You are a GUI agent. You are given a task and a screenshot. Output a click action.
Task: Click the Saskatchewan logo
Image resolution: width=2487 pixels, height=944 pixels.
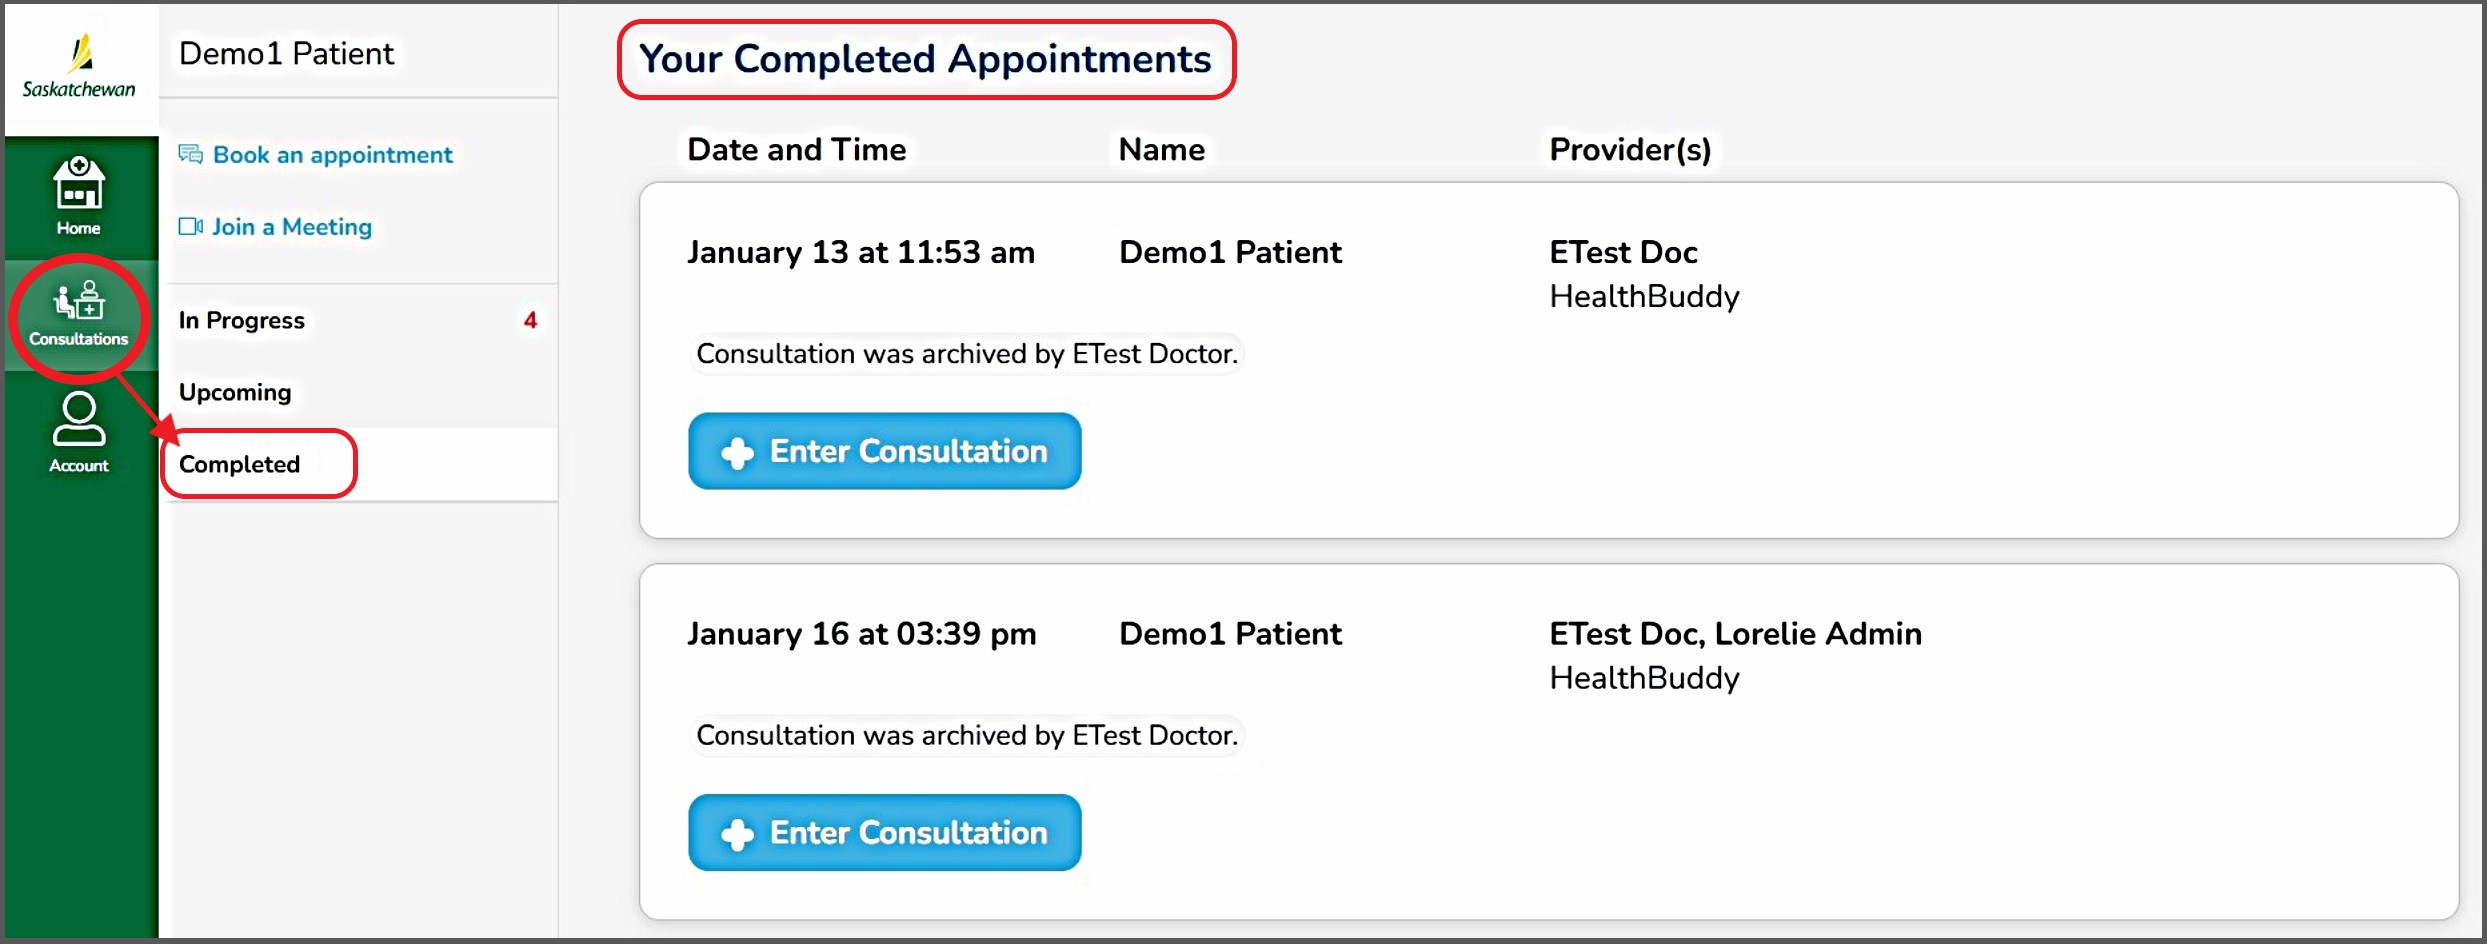[79, 68]
